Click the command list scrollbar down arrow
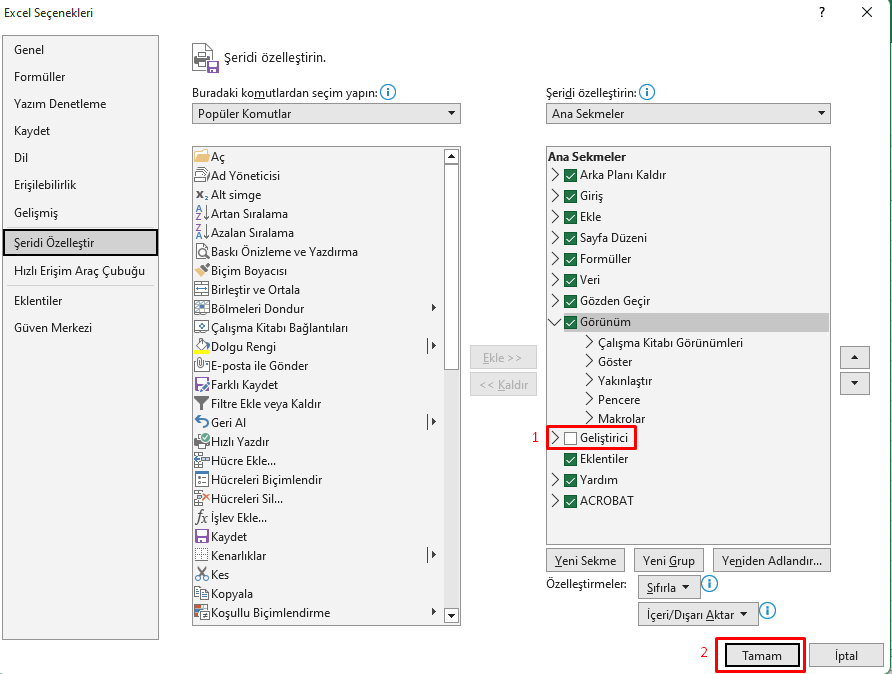Viewport: 892px width, 674px height. pos(451,615)
